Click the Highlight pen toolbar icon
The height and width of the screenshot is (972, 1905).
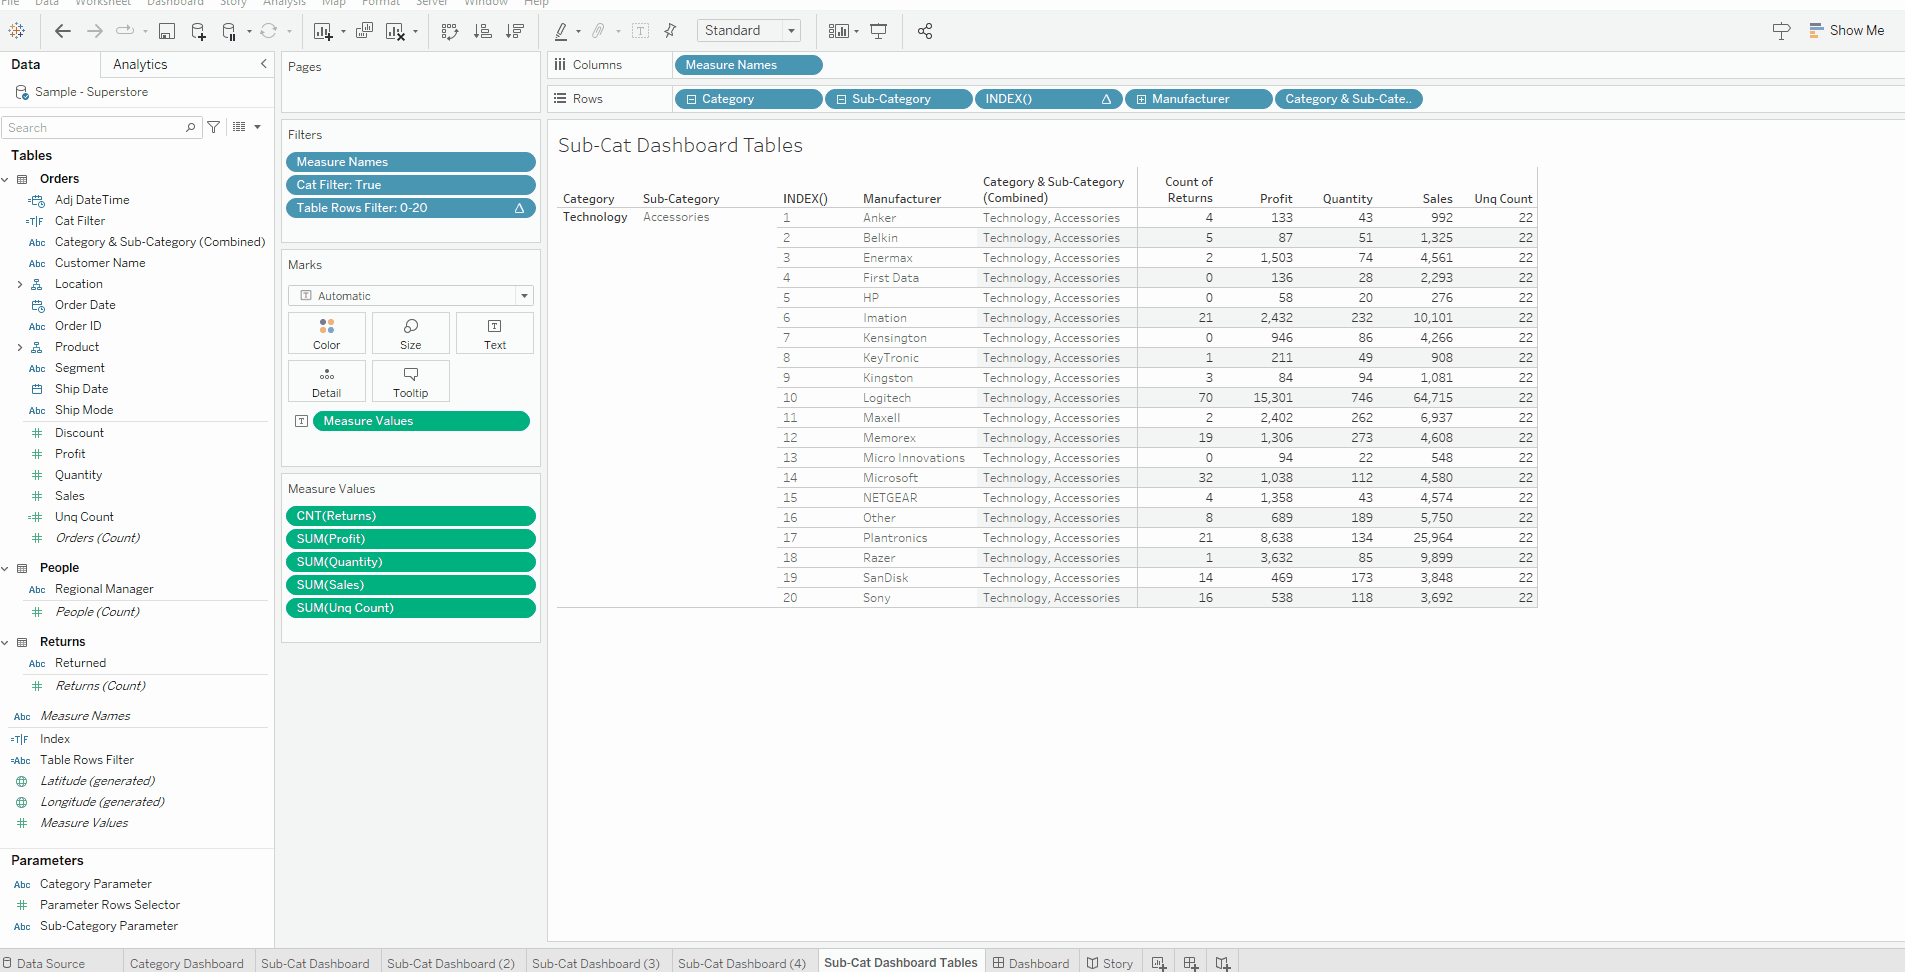563,31
